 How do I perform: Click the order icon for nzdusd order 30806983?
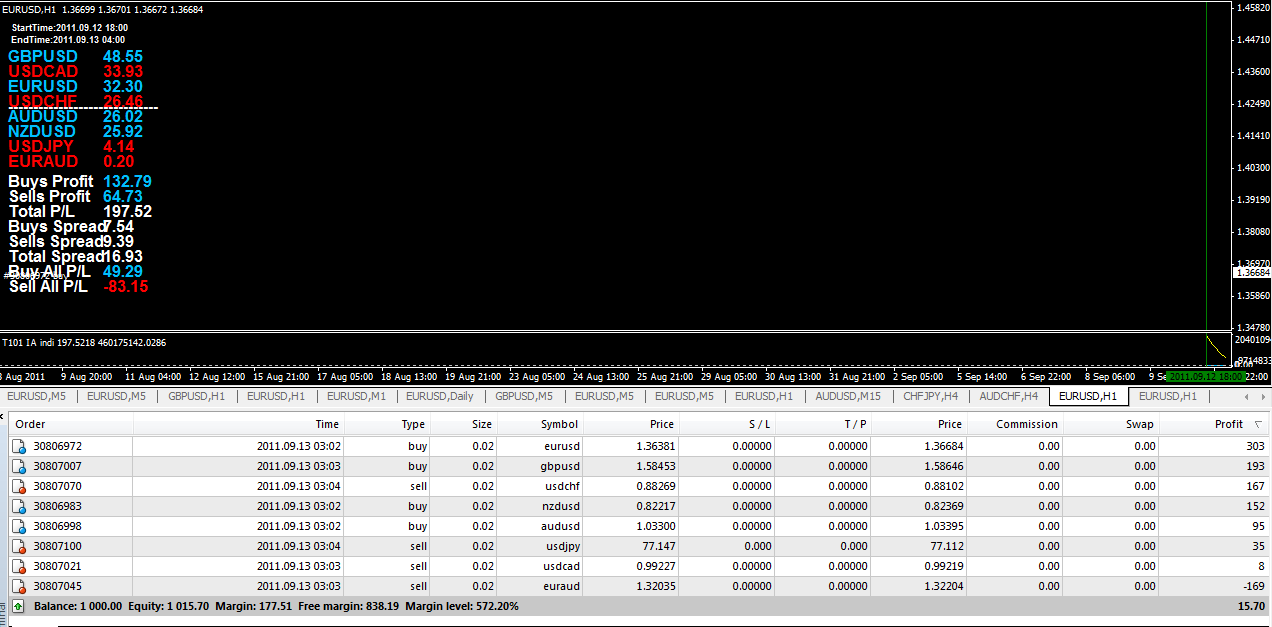coord(19,506)
